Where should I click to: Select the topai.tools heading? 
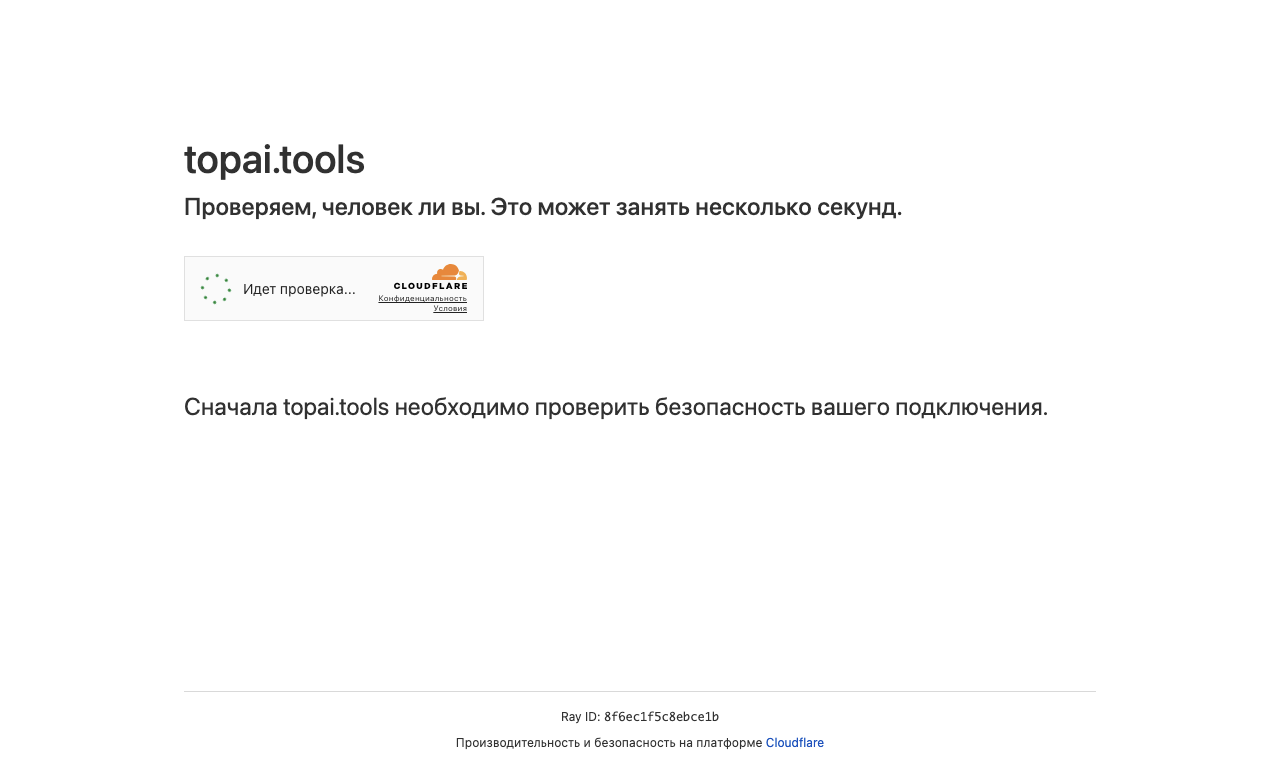click(274, 160)
